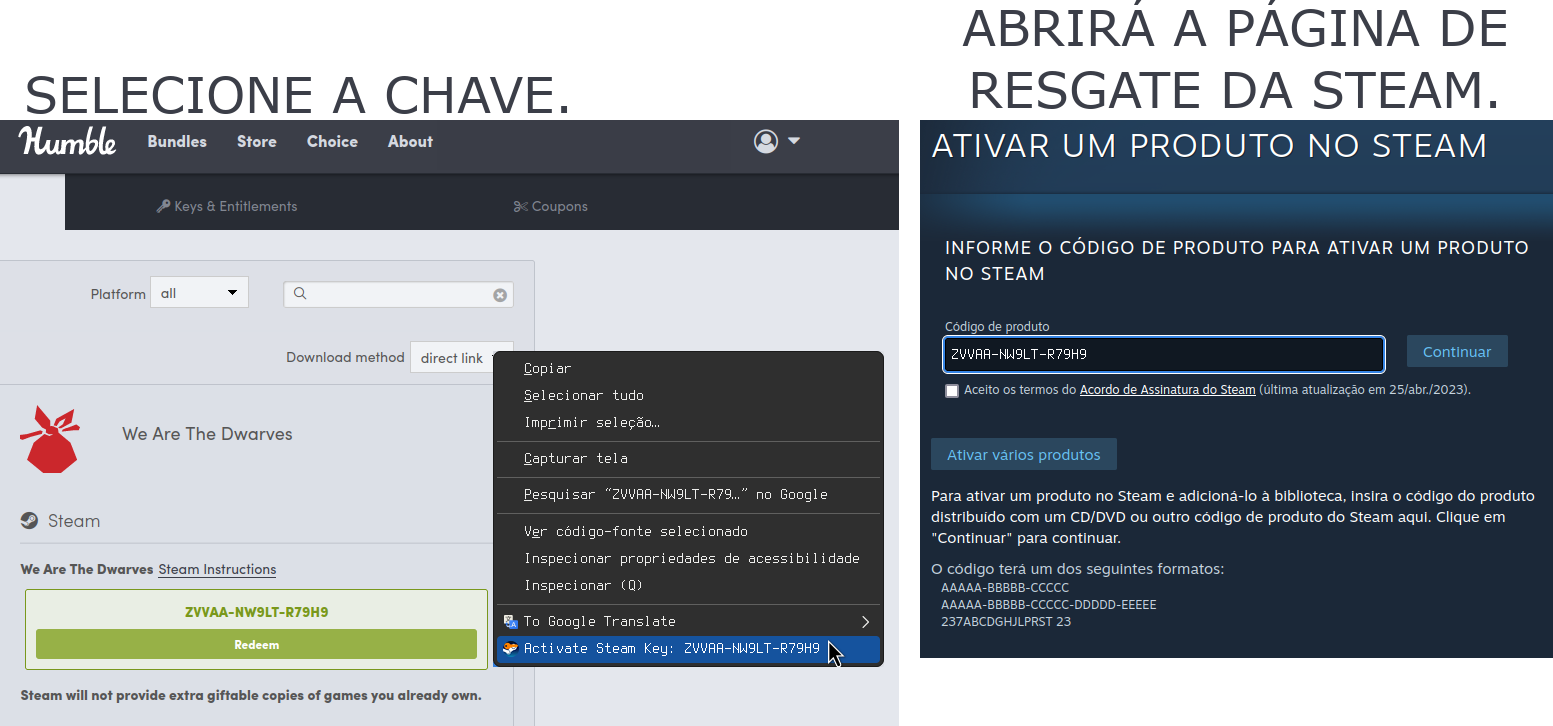Viewport: 1553px width, 726px height.
Task: Select We Are The Dwarves title text
Action: 207,434
